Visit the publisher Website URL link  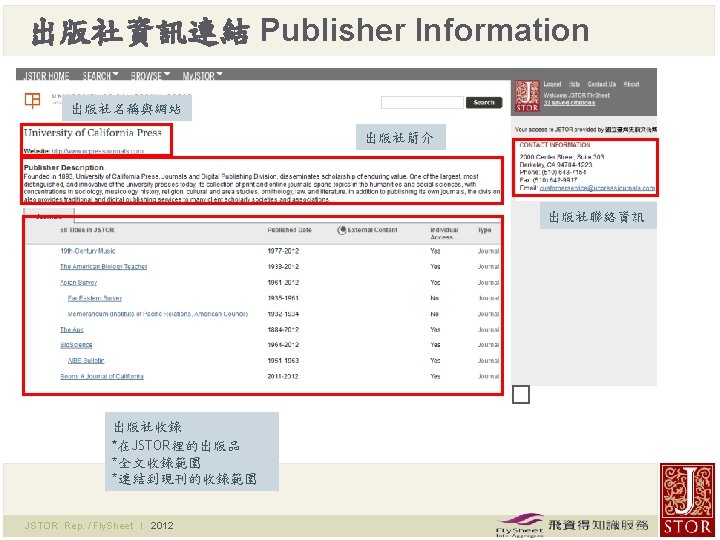click(97, 151)
